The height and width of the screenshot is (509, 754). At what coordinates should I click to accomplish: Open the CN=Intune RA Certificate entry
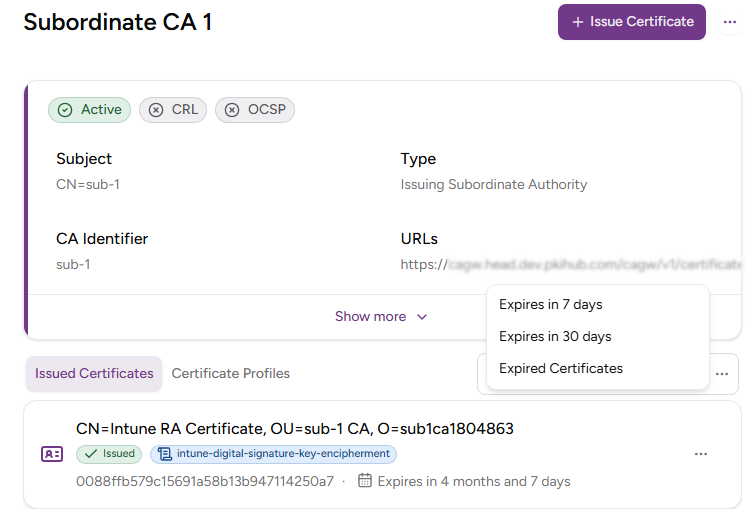294,429
